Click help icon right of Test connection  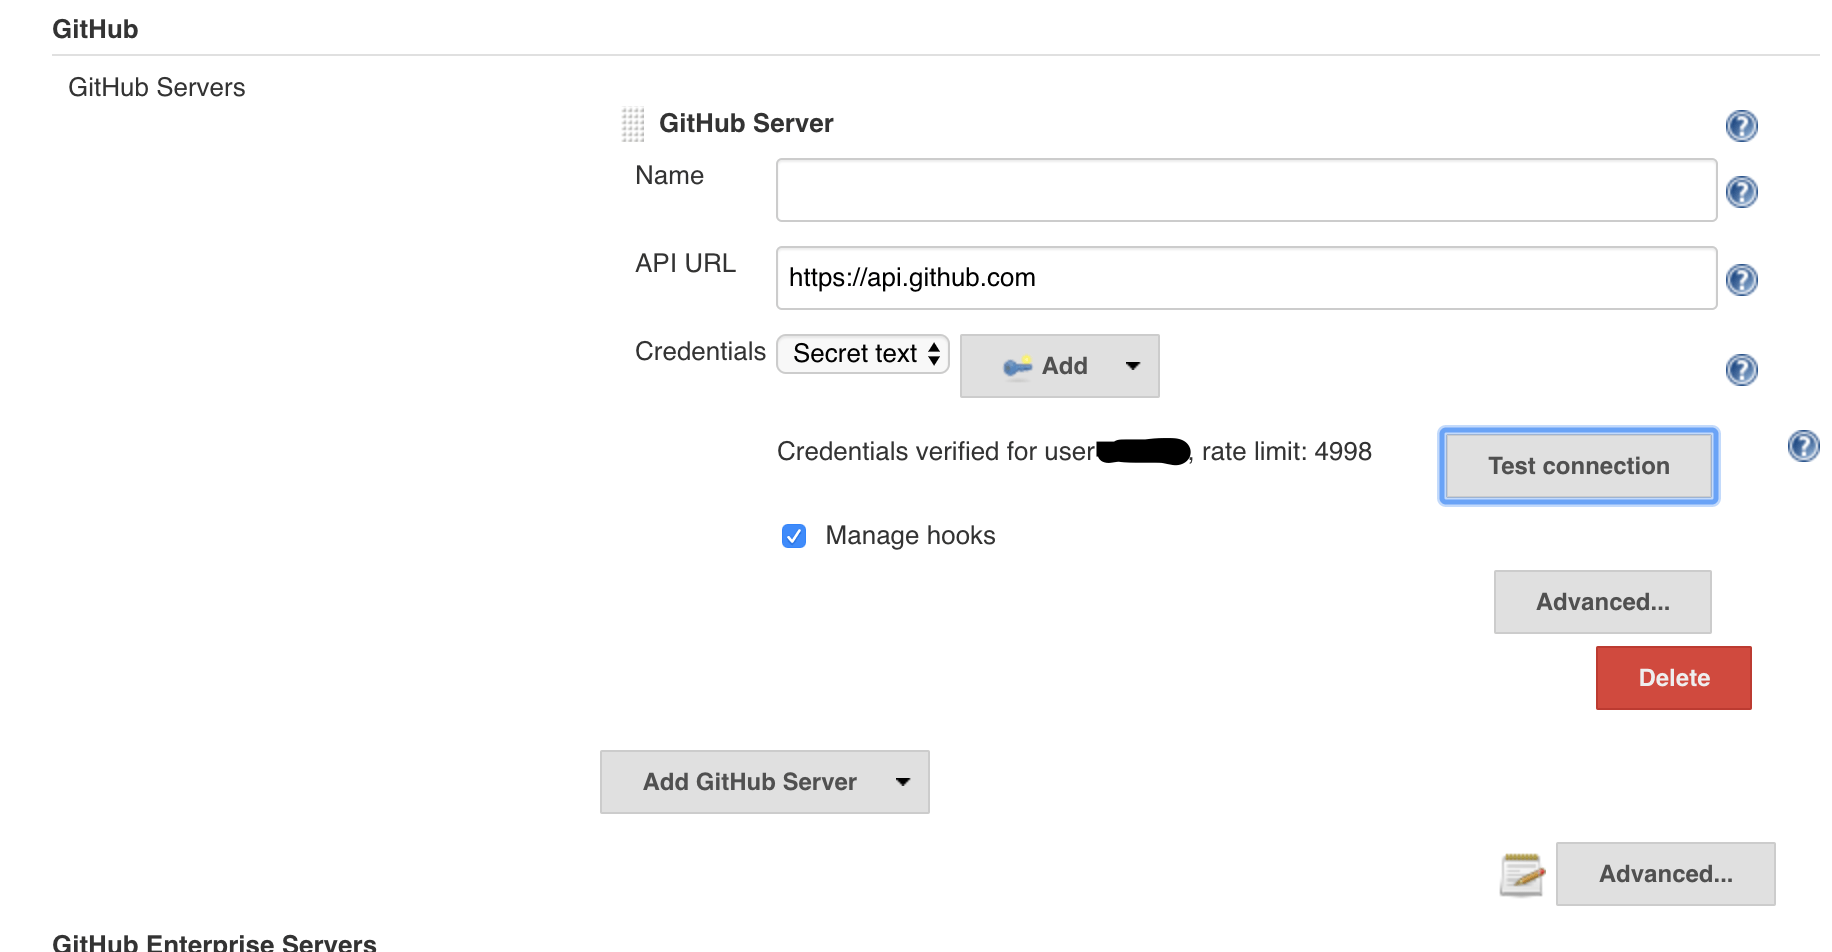click(1803, 446)
